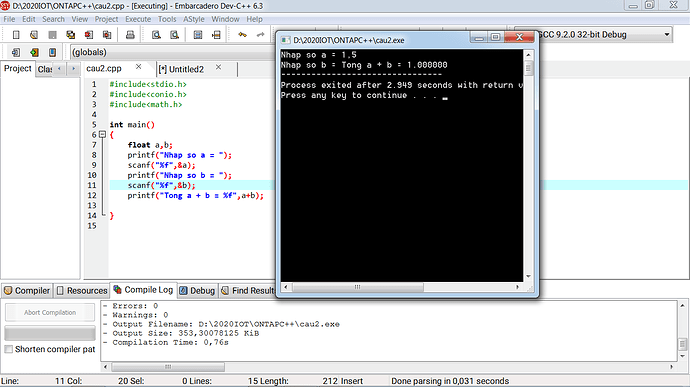Open the View menu

point(80,19)
